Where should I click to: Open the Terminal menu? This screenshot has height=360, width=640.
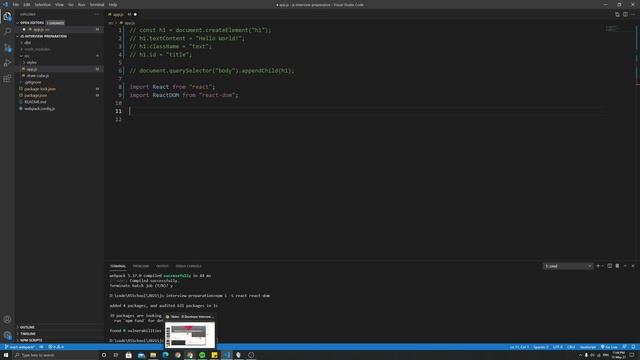[x=97, y=4]
